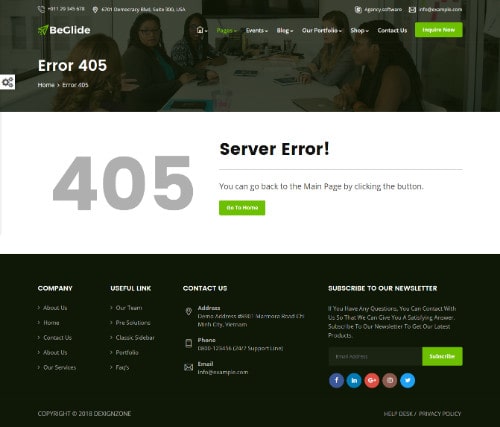This screenshot has height=427, width=500.
Task: Click the Google Plus social icon
Action: click(x=372, y=380)
